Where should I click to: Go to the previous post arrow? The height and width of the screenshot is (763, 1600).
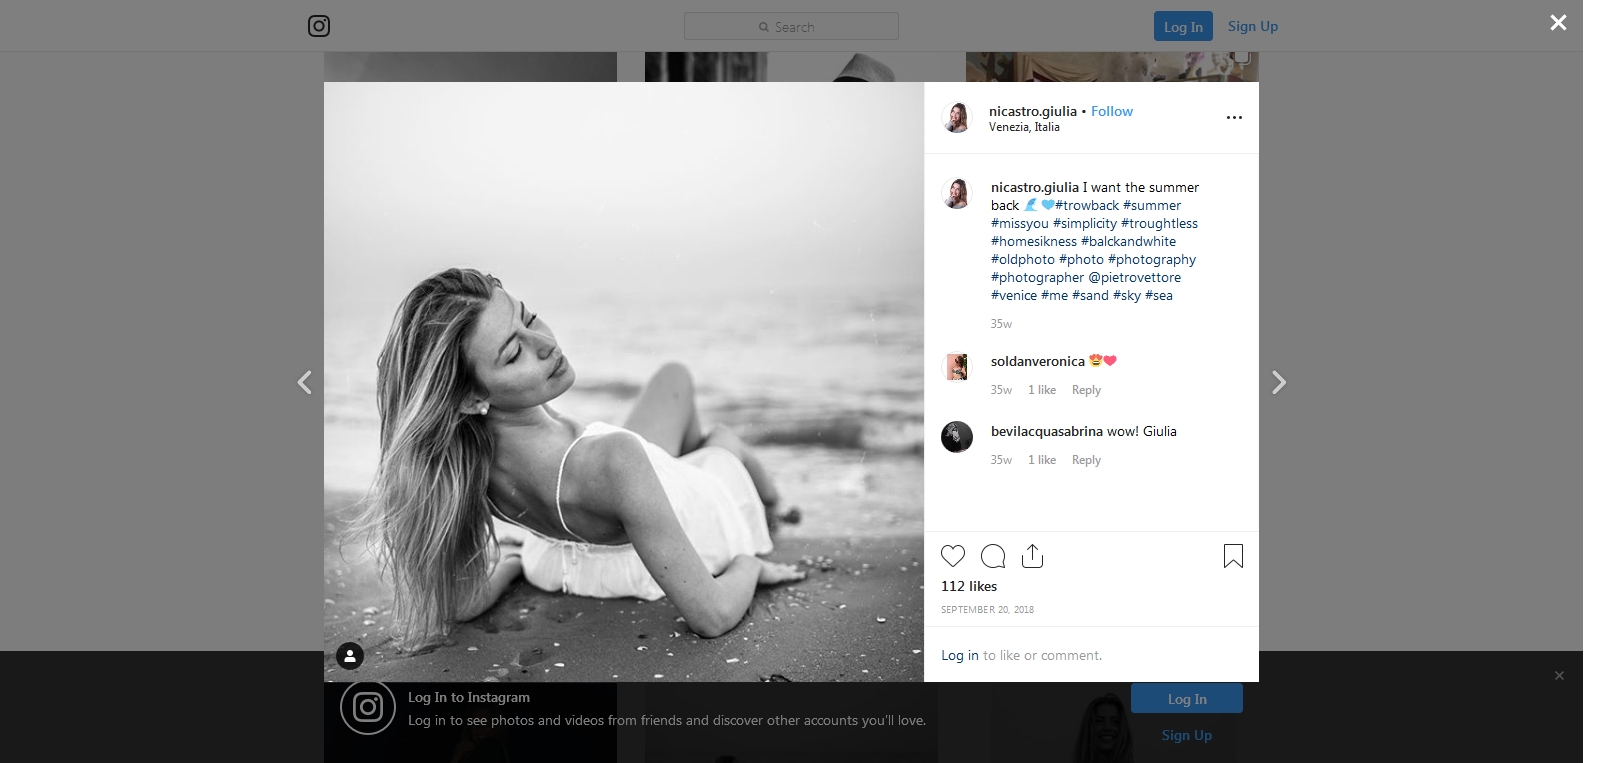click(305, 382)
